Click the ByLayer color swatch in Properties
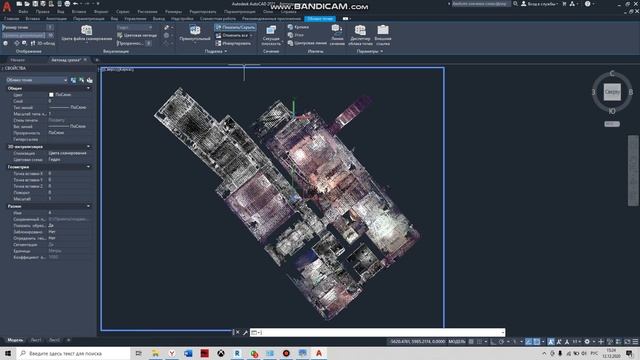Screen dimensions: 640x360 (x=51, y=95)
